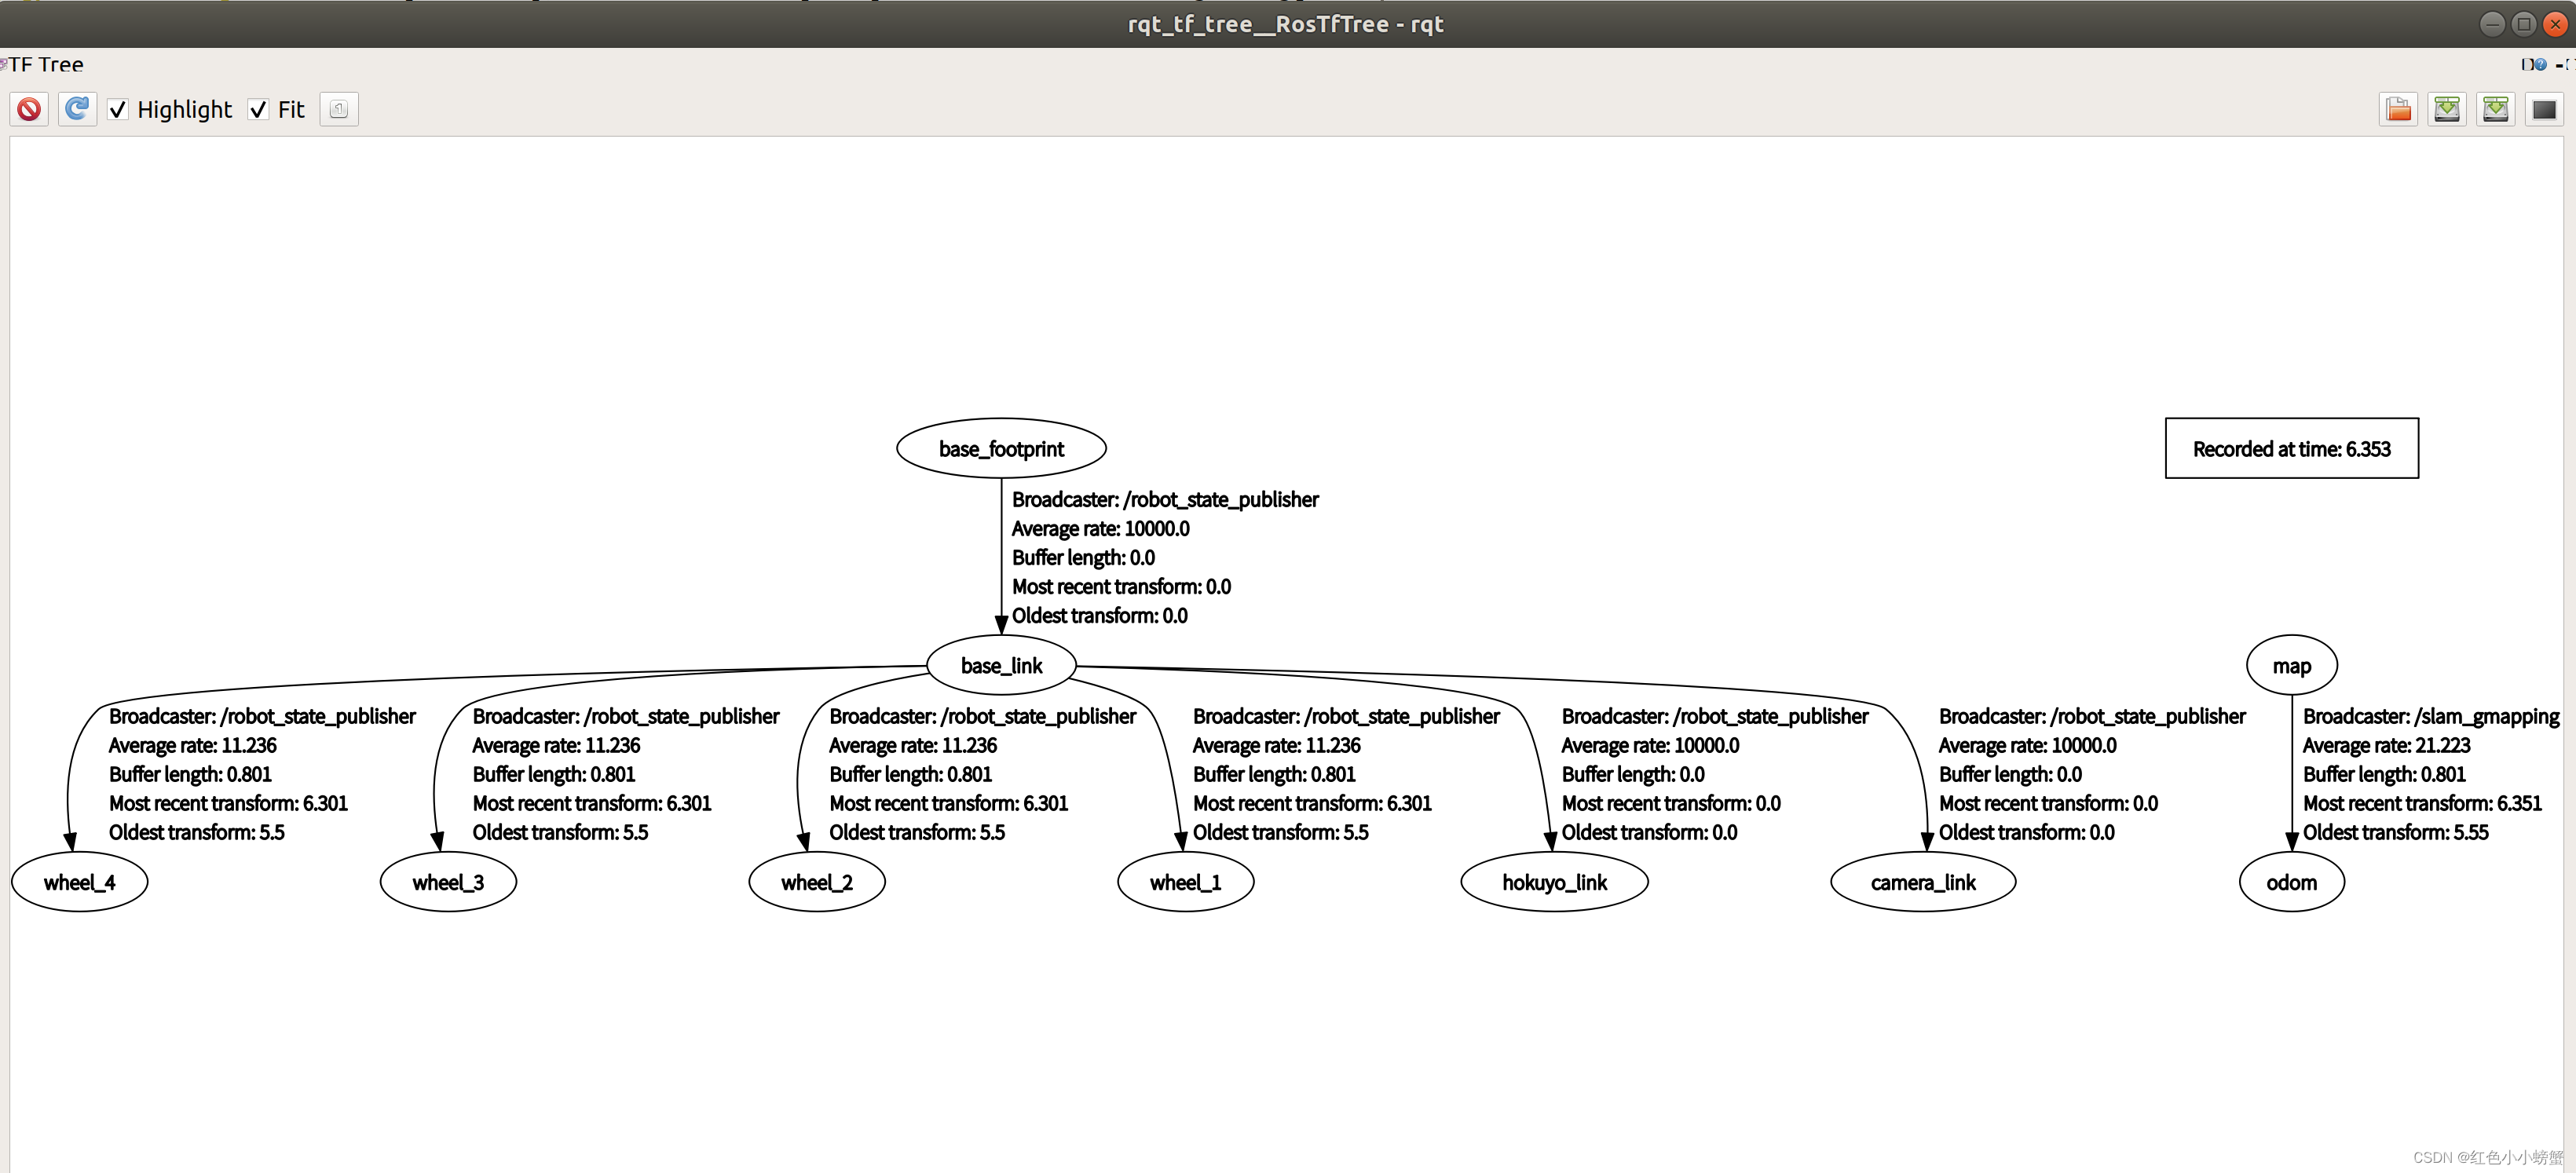Click Broadcaster label above camera_link
The width and height of the screenshot is (2576, 1173).
coord(2092,716)
